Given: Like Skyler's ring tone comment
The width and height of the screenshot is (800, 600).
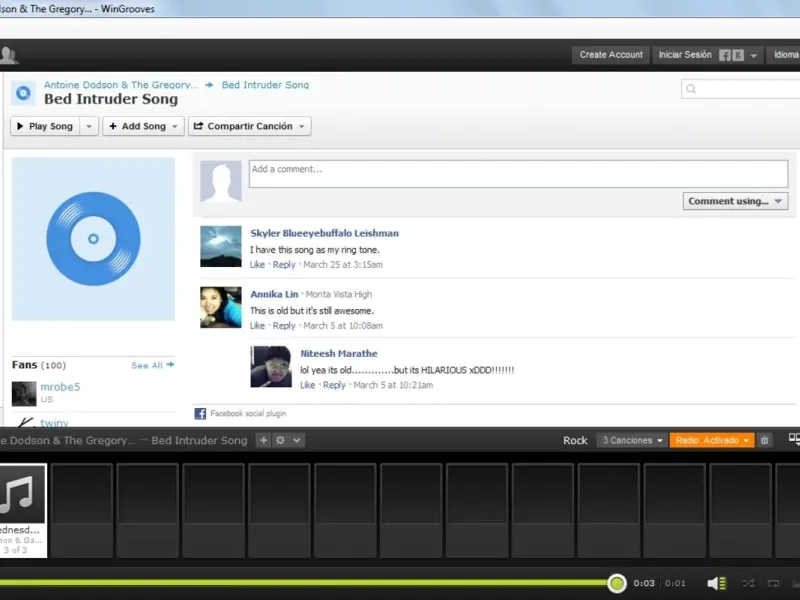Looking at the screenshot, I should [x=257, y=264].
